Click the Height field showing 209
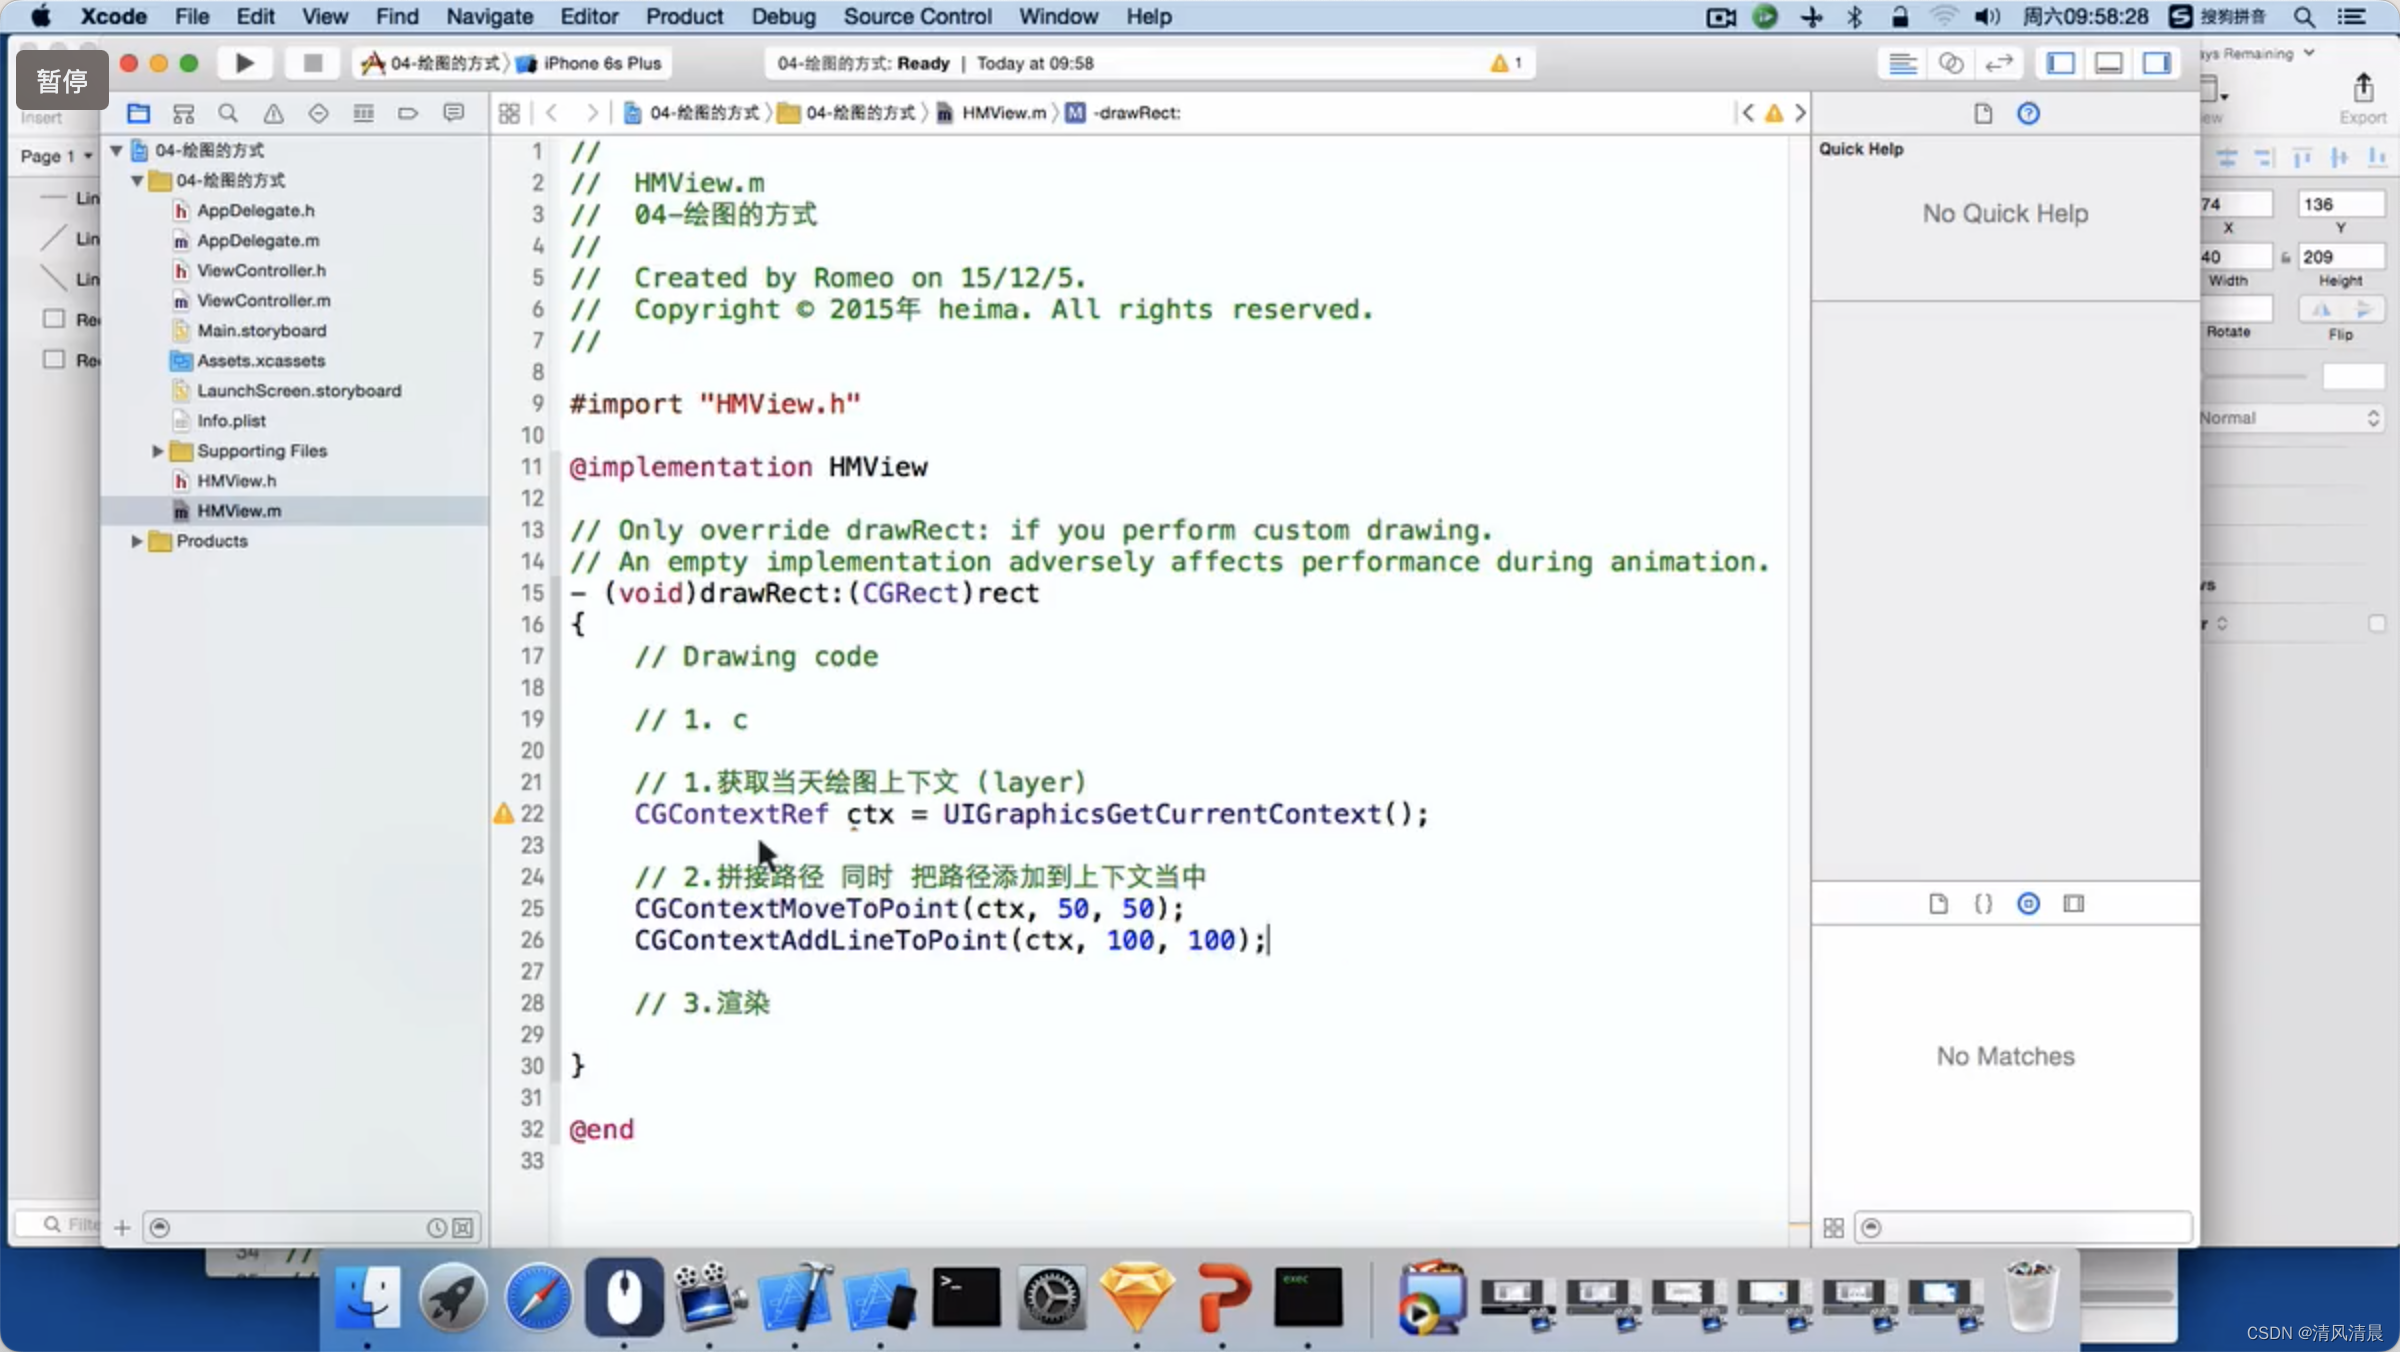The width and height of the screenshot is (2400, 1352). [2340, 257]
